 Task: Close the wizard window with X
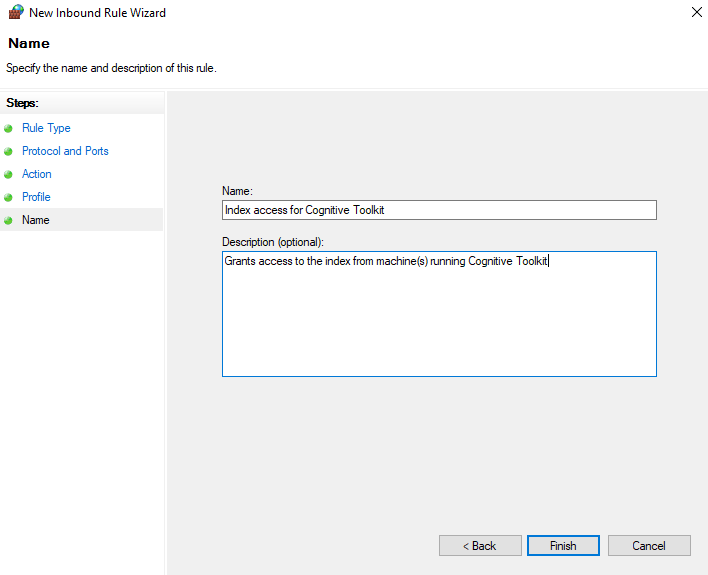[x=696, y=13]
